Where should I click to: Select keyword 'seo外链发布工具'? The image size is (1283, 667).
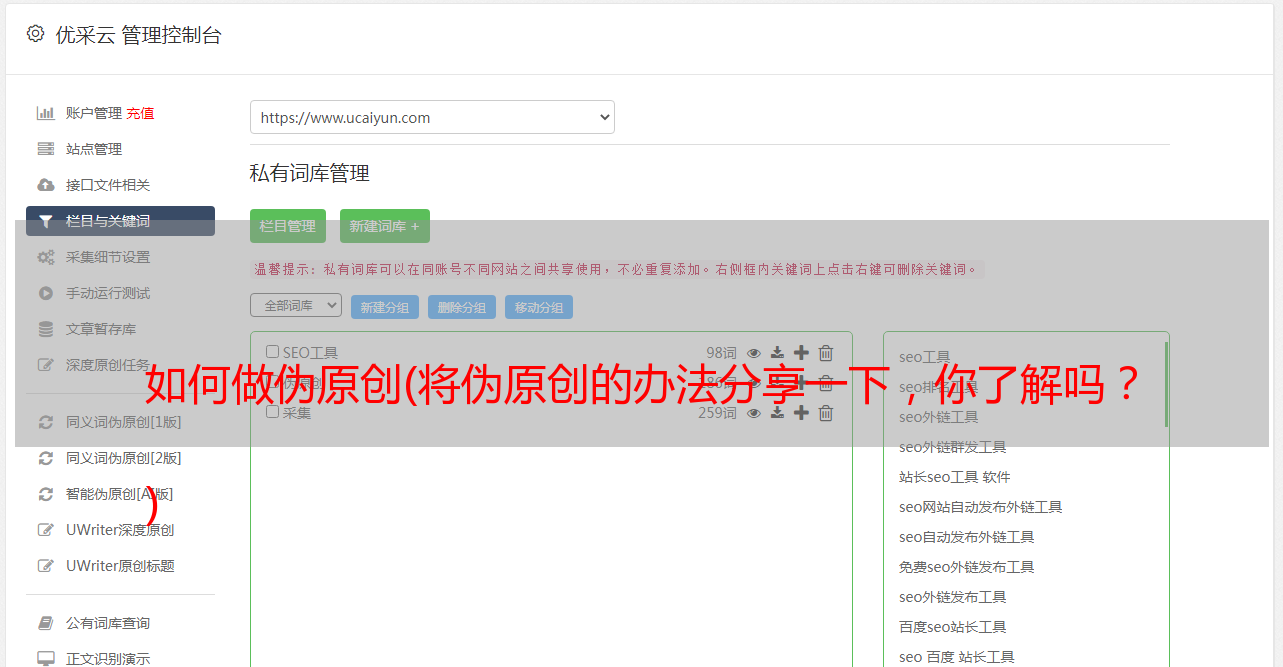pyautogui.click(x=953, y=597)
